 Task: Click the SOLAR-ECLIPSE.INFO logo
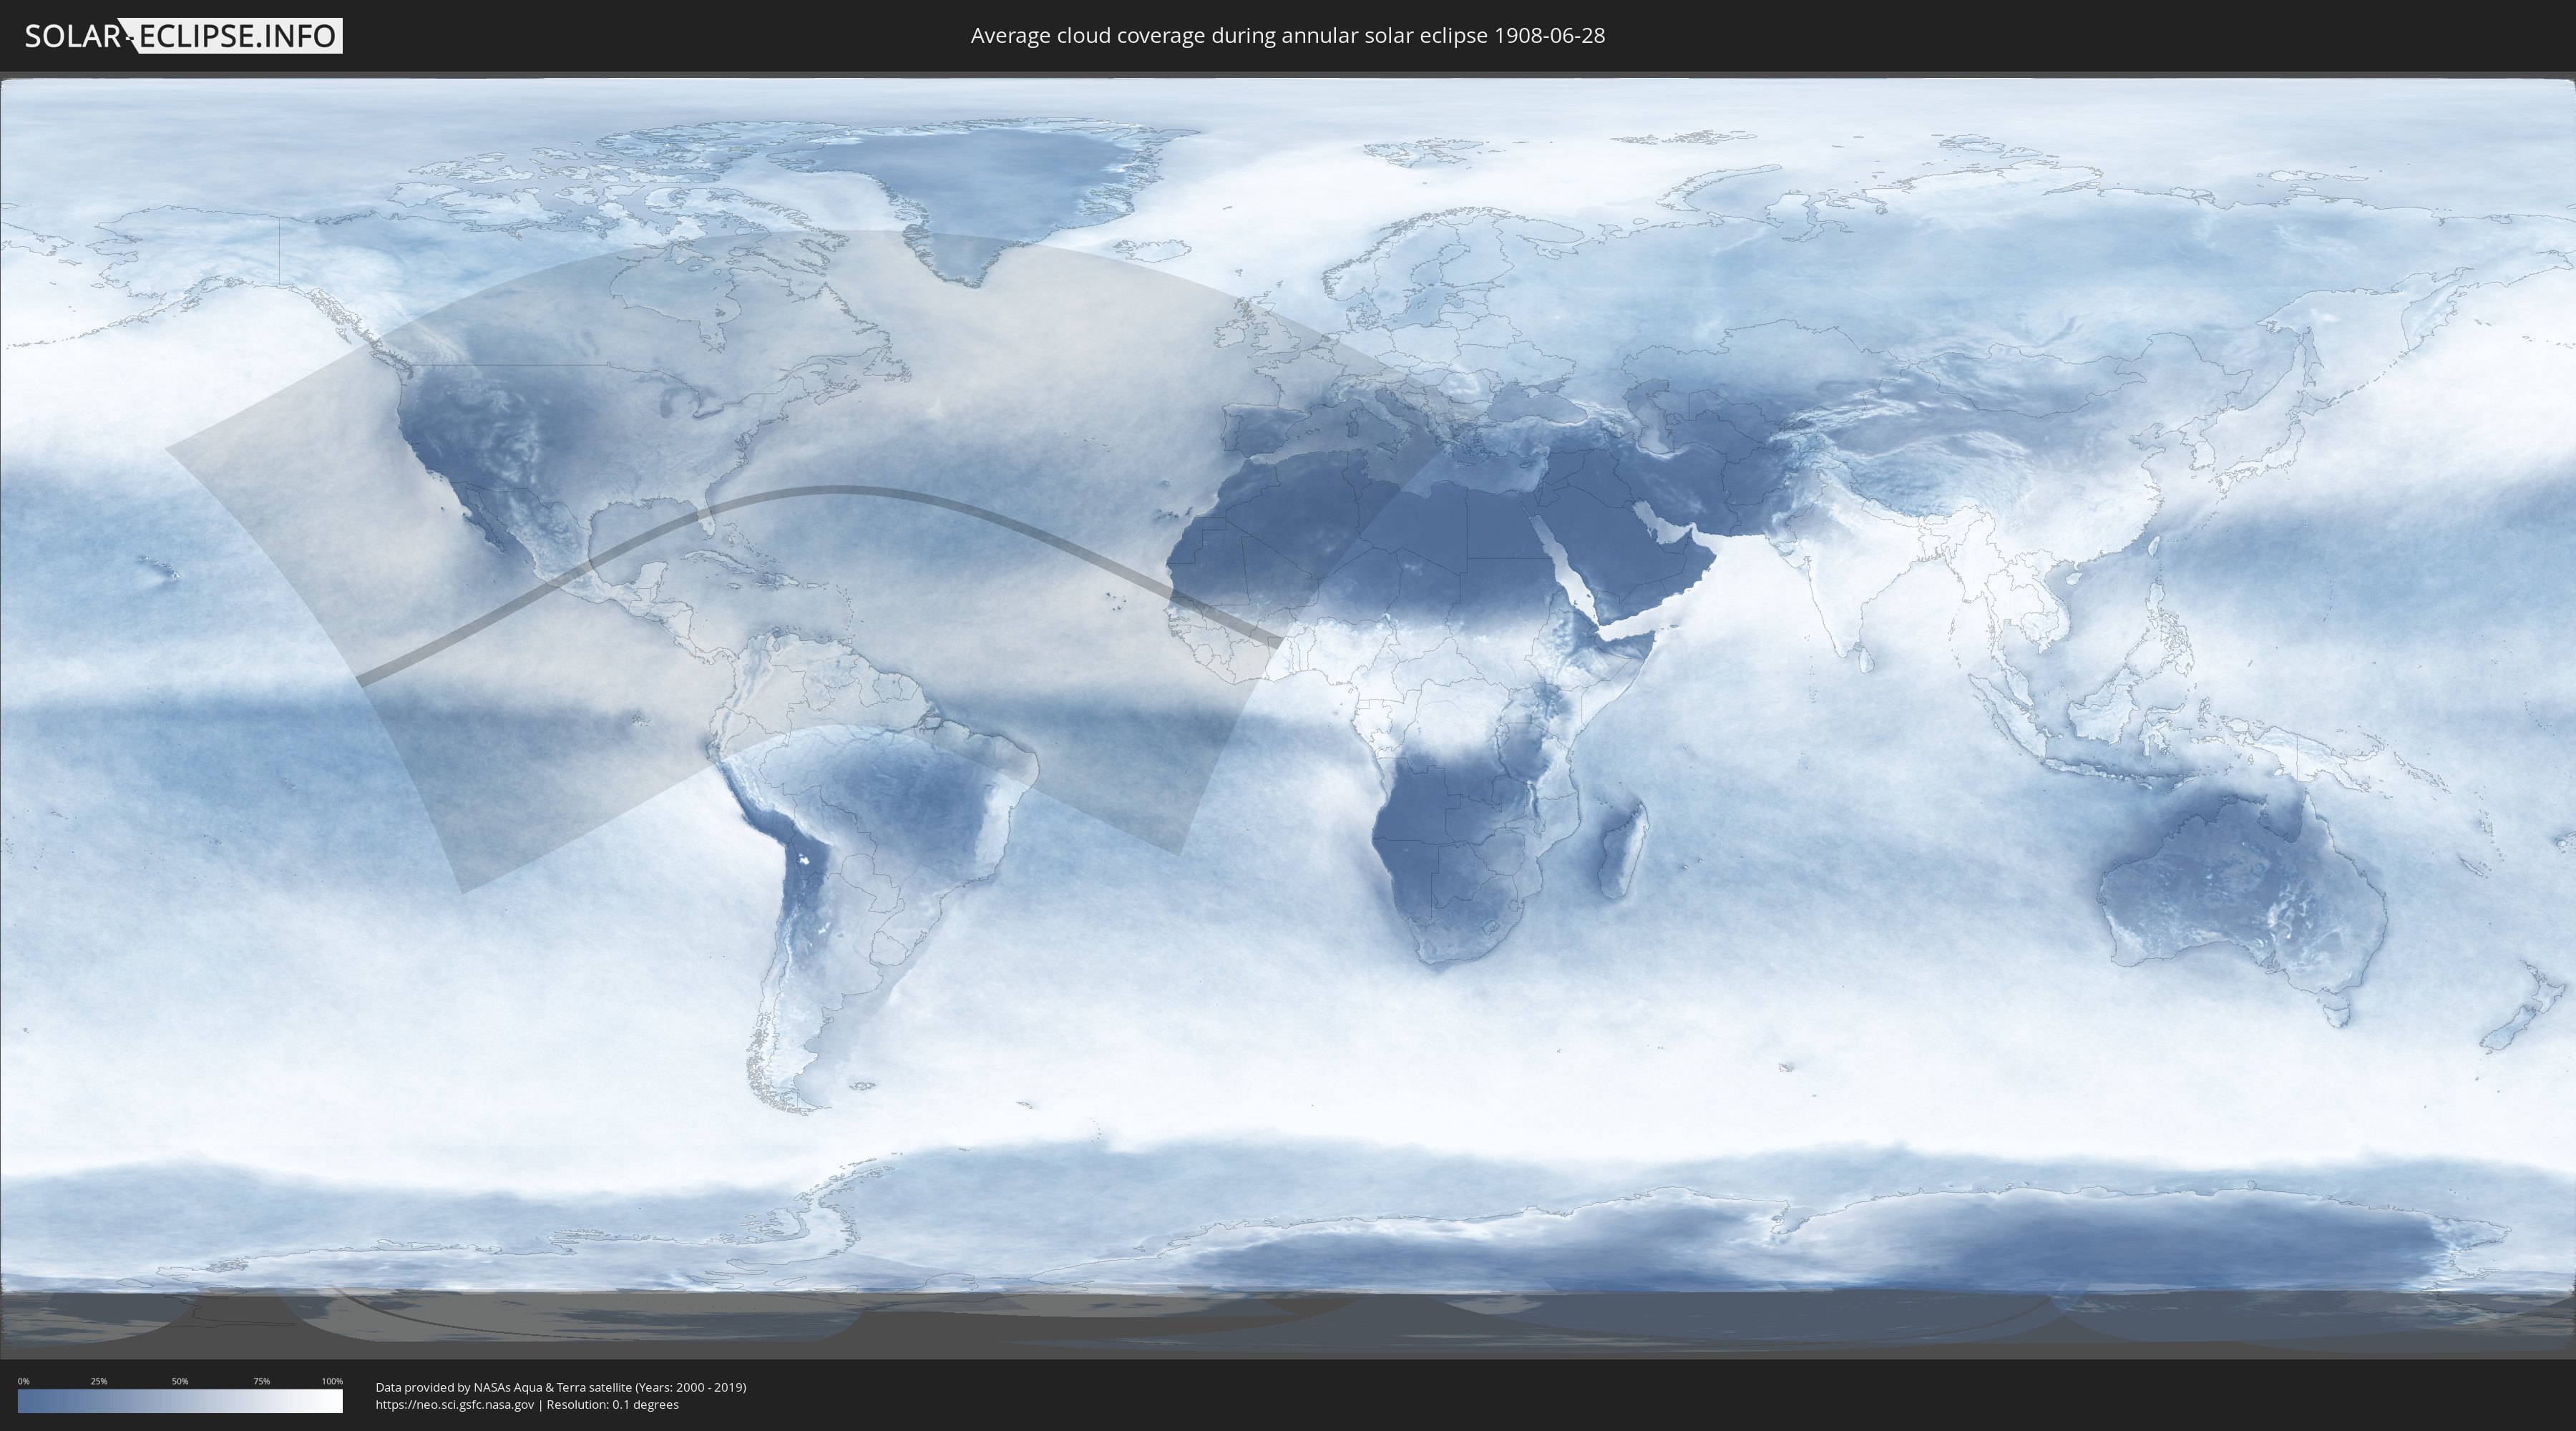tap(183, 36)
